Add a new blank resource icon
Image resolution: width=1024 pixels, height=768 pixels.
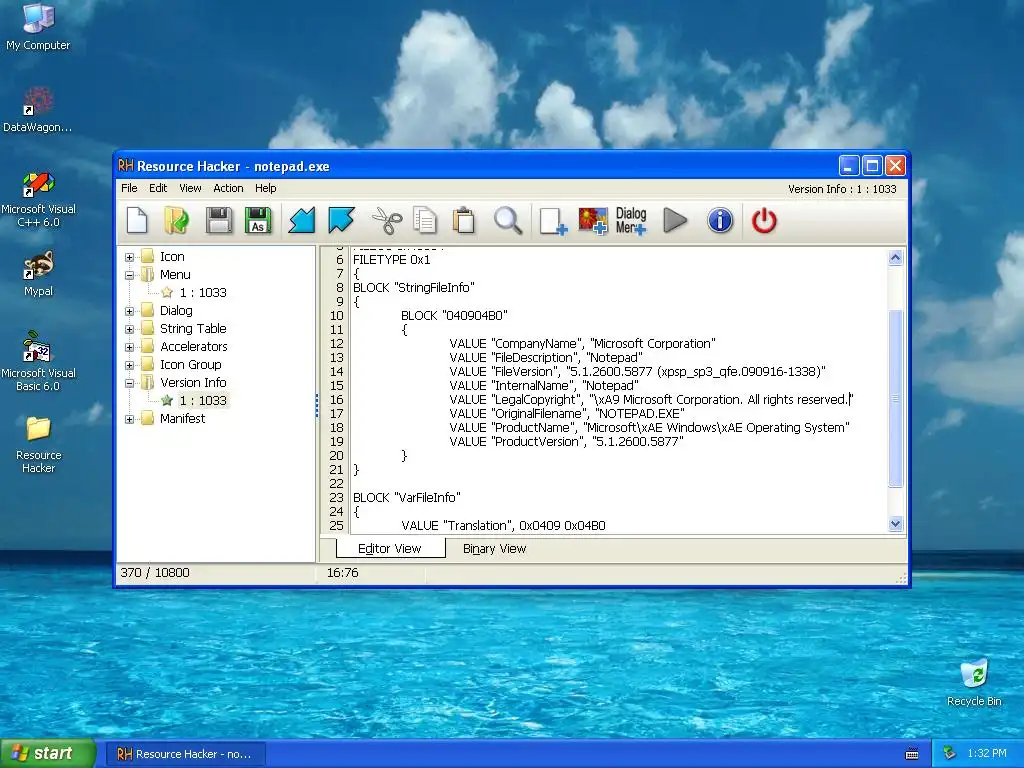click(553, 221)
